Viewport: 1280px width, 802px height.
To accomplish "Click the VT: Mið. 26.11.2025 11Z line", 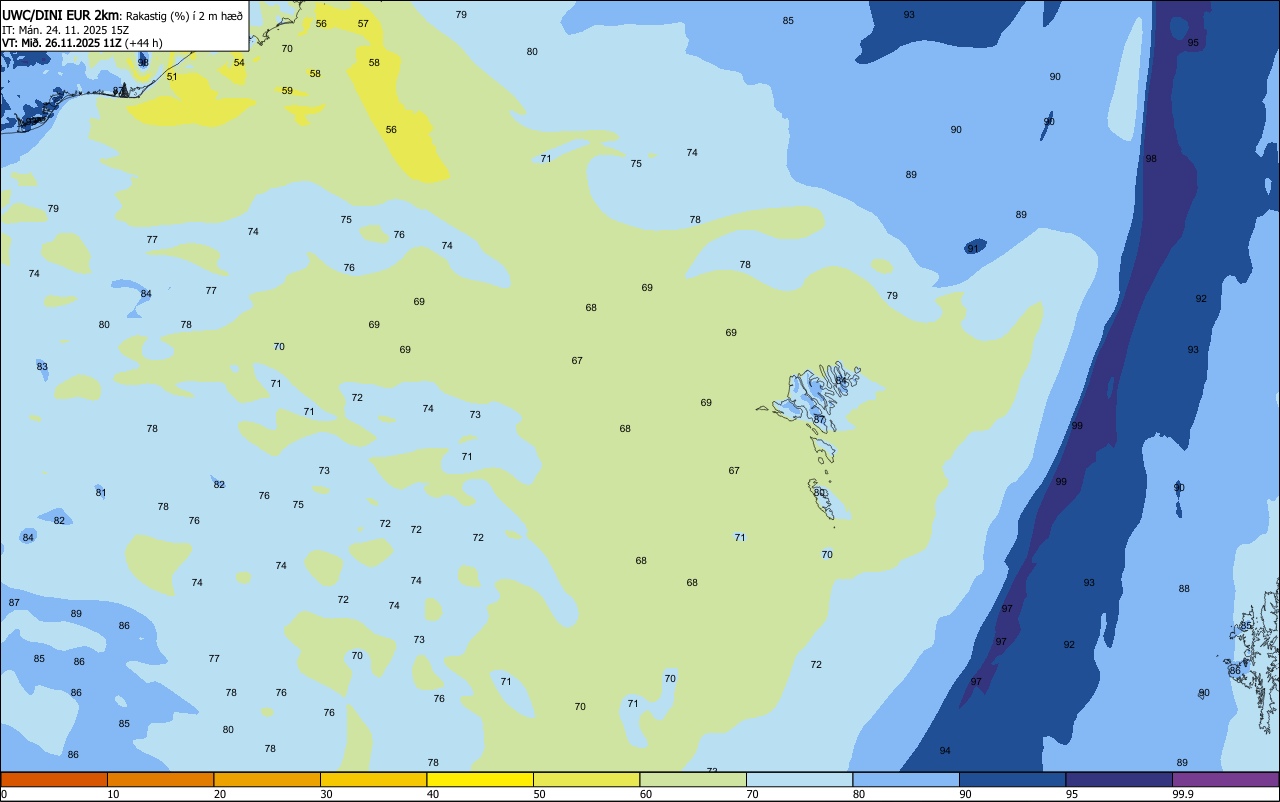I will coord(82,43).
